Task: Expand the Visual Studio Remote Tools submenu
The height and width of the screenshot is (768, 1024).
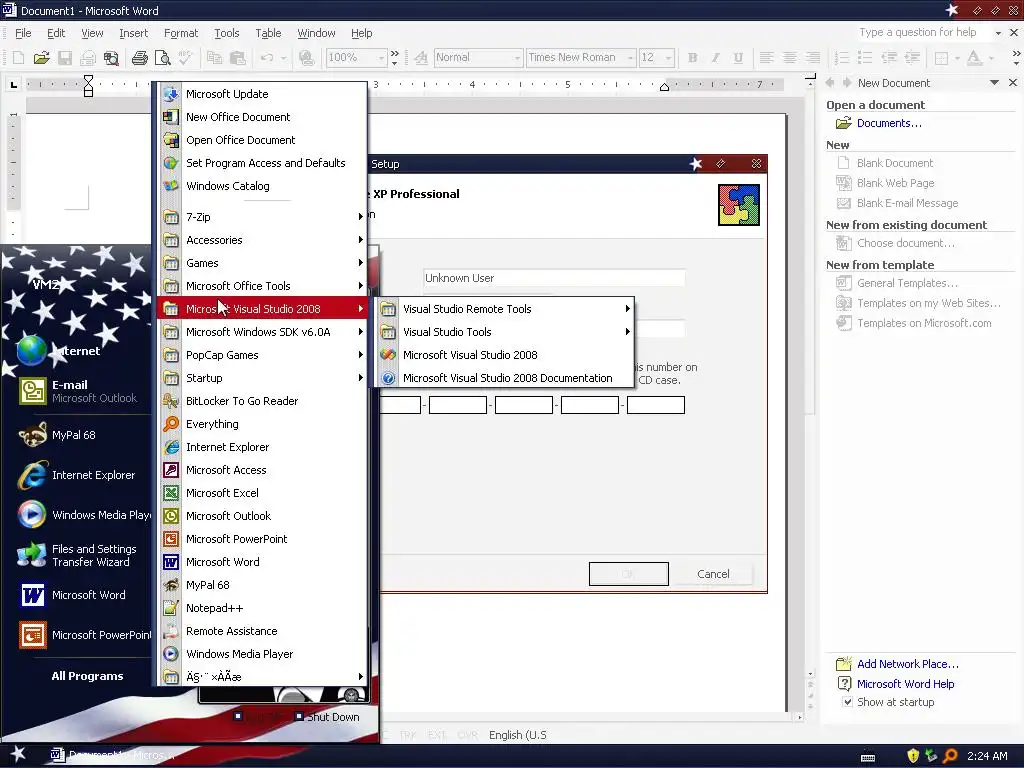Action: (504, 309)
